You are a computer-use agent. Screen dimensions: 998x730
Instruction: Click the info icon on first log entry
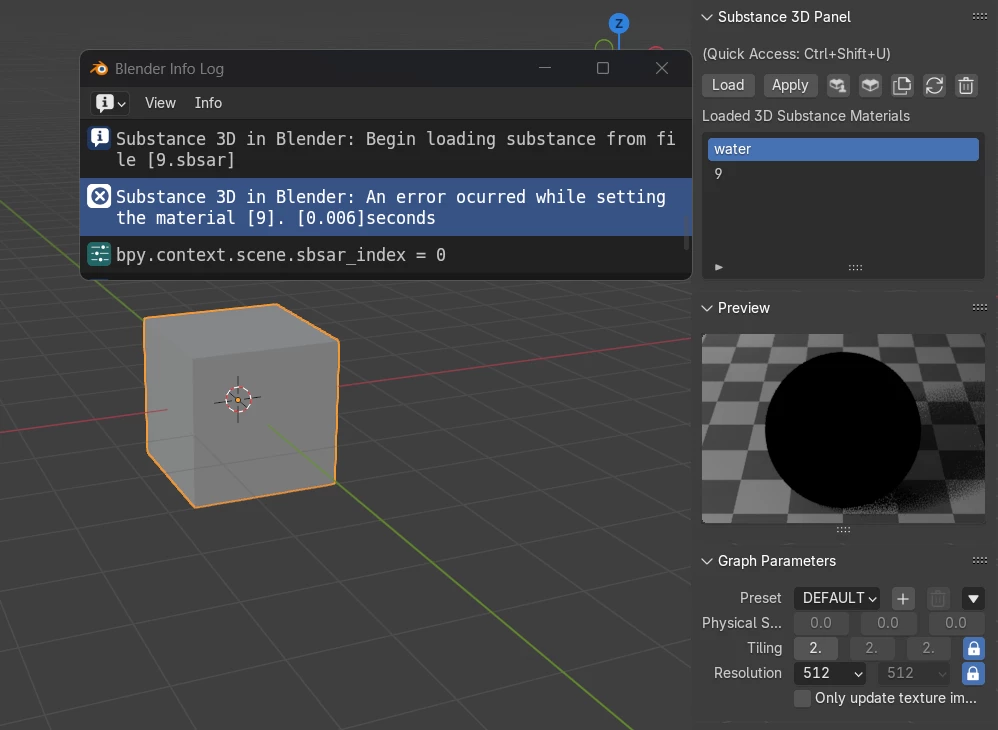(99, 137)
